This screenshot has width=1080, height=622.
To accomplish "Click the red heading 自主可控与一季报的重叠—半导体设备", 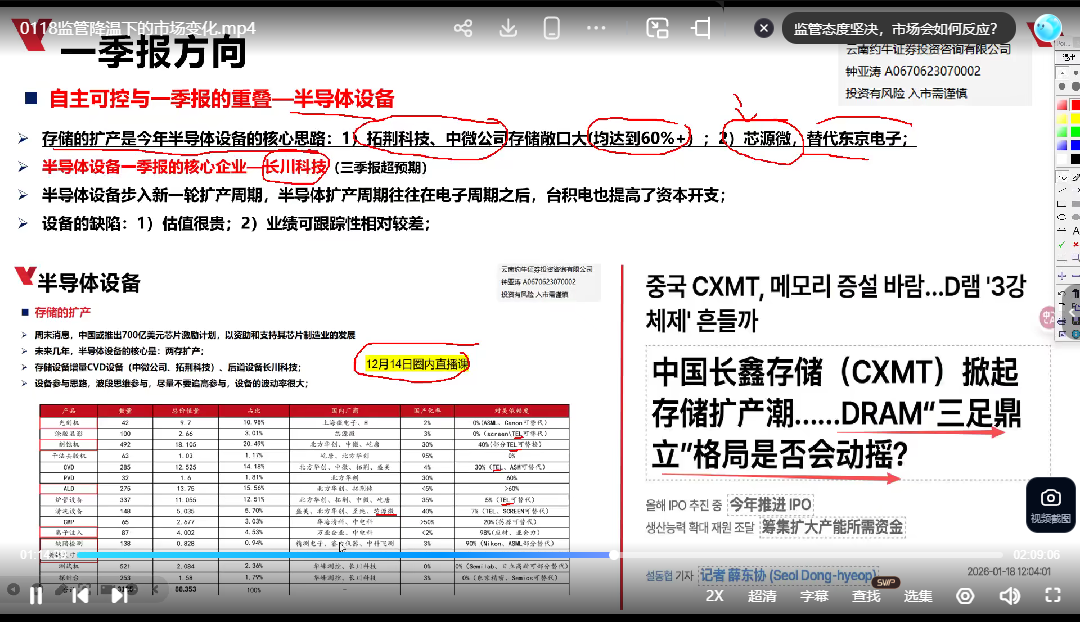I will [221, 99].
